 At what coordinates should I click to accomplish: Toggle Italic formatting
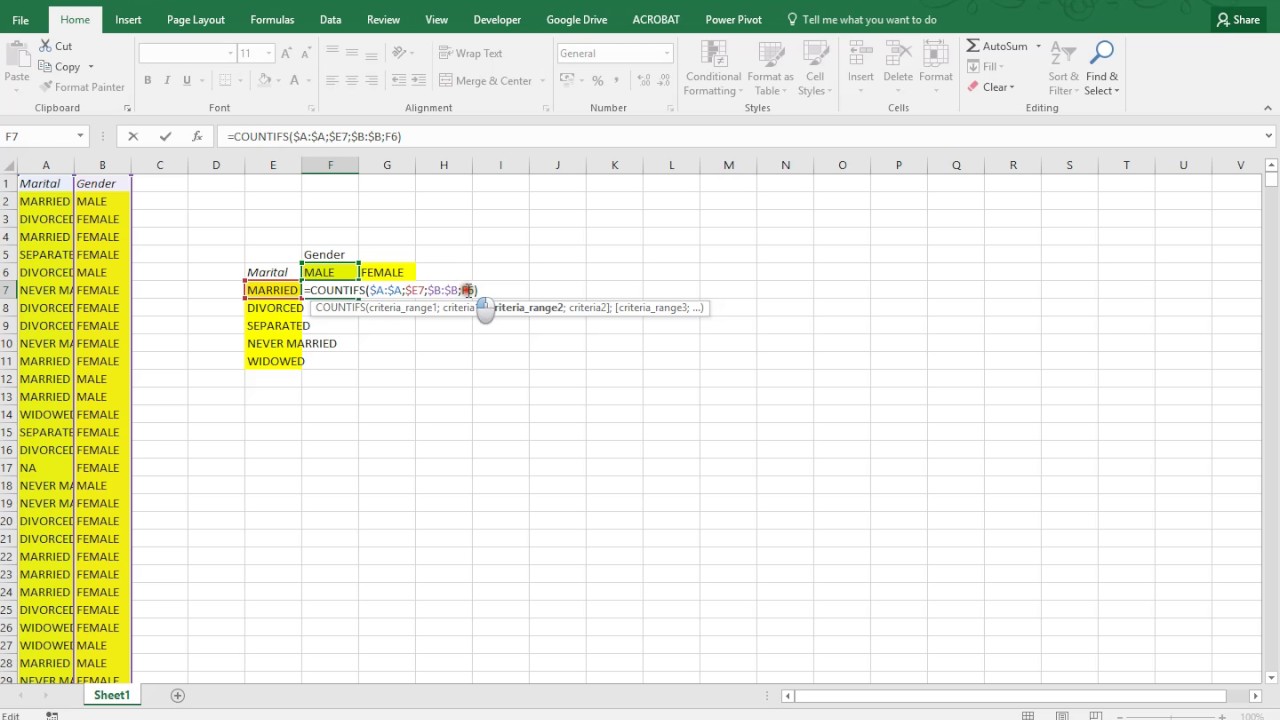[x=167, y=81]
